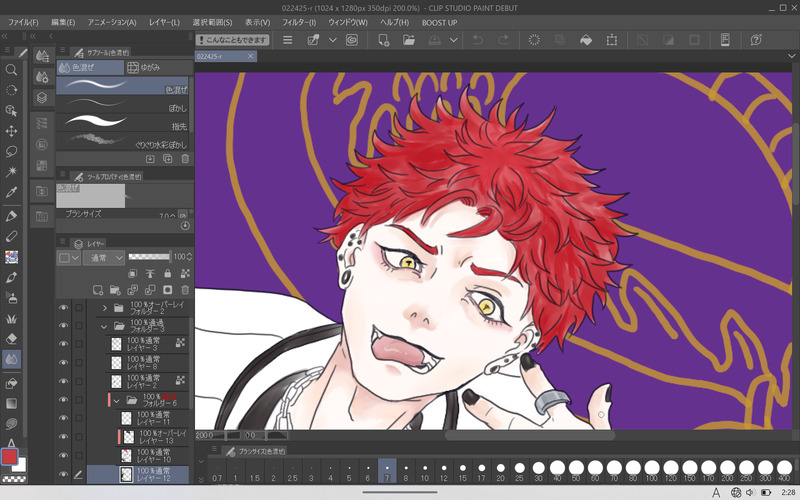This screenshot has height=500, width=800.
Task: Toggle lock transparent pixels checker icon
Action: 185,274
